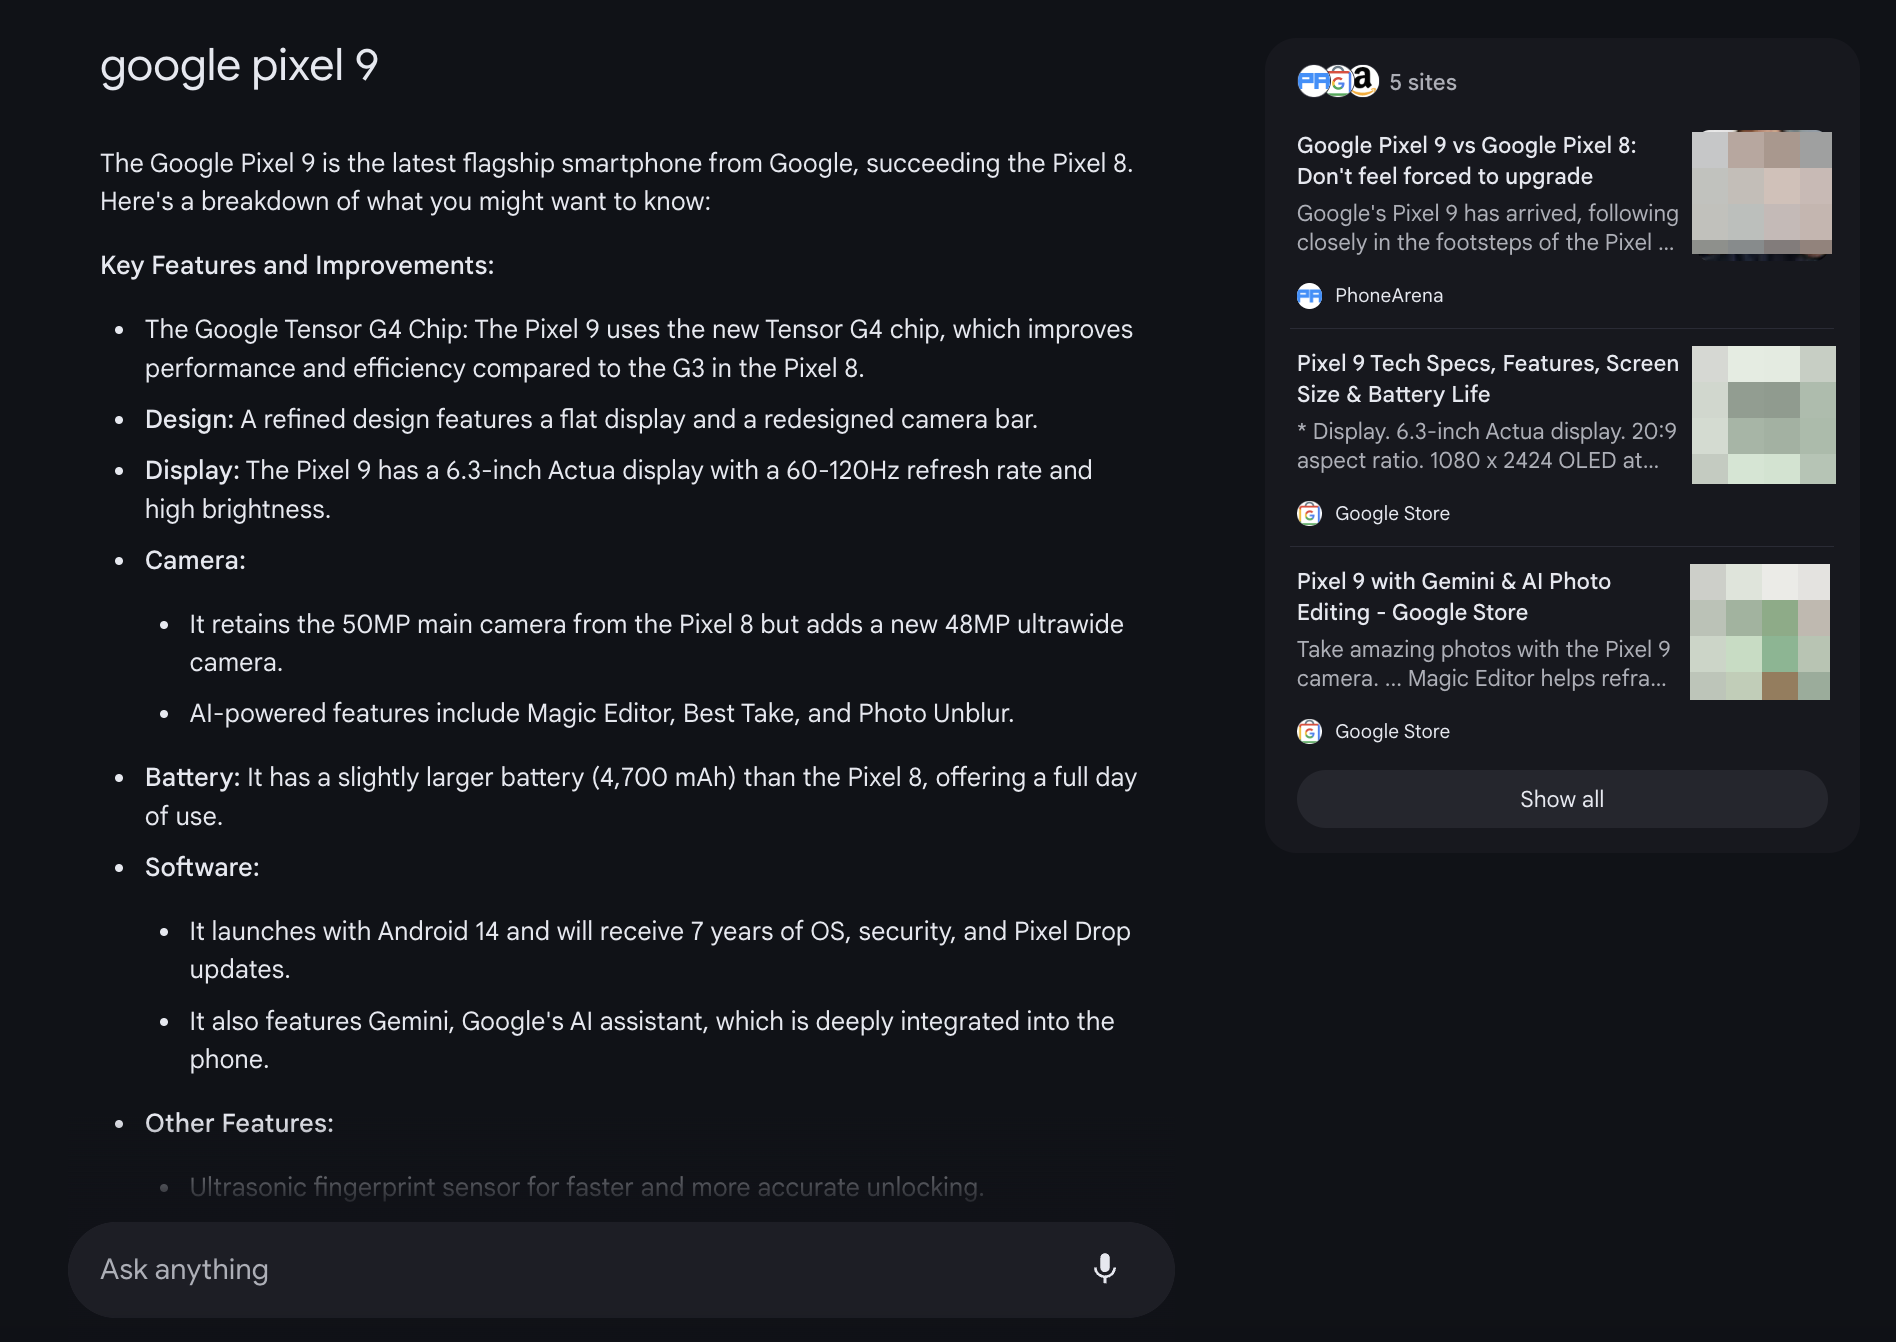Click the Ask anything input field
This screenshot has width=1896, height=1342.
click(580, 1269)
